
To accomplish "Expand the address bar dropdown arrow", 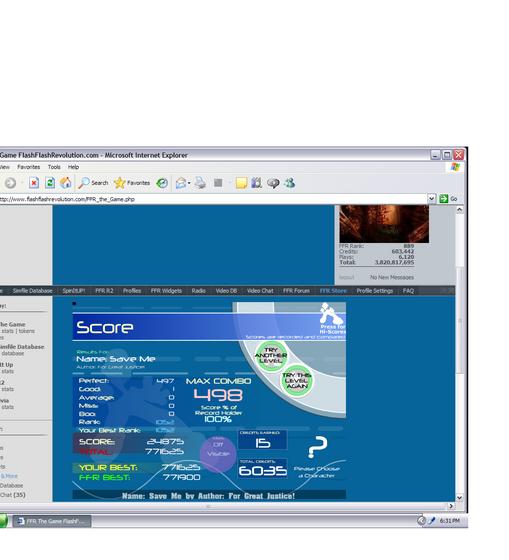I will (431, 199).
